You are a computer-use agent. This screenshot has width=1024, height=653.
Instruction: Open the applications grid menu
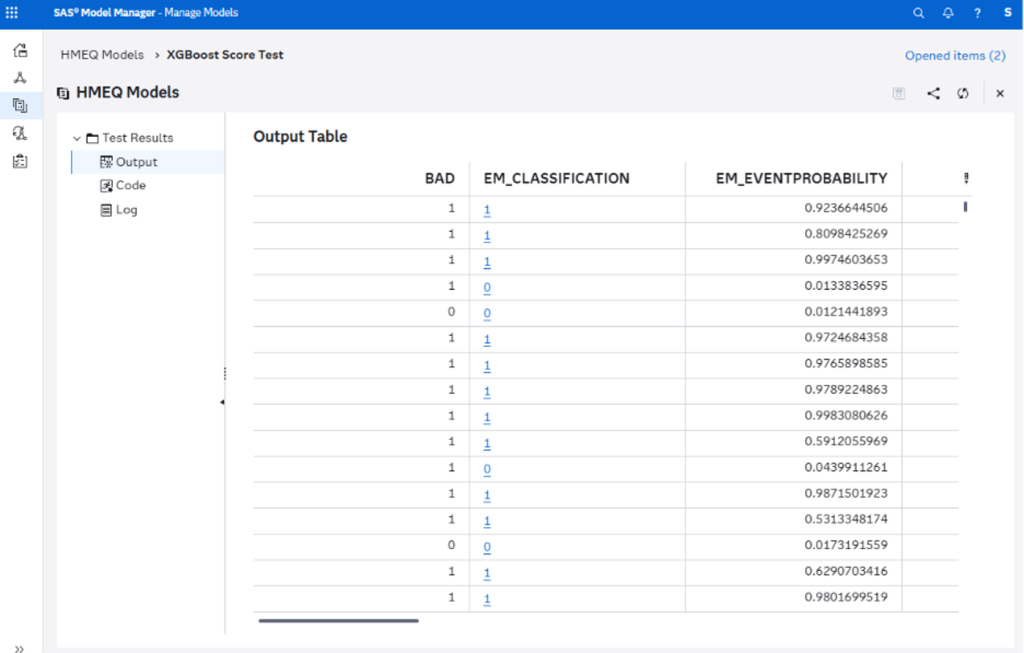coord(12,13)
